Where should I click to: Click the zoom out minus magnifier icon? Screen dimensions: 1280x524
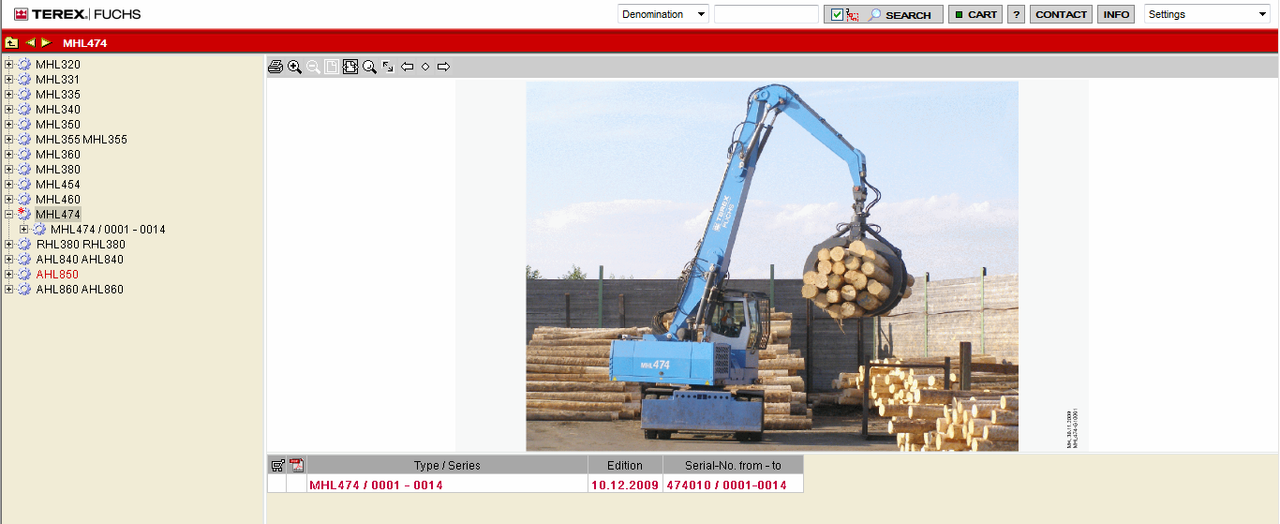pyautogui.click(x=313, y=67)
